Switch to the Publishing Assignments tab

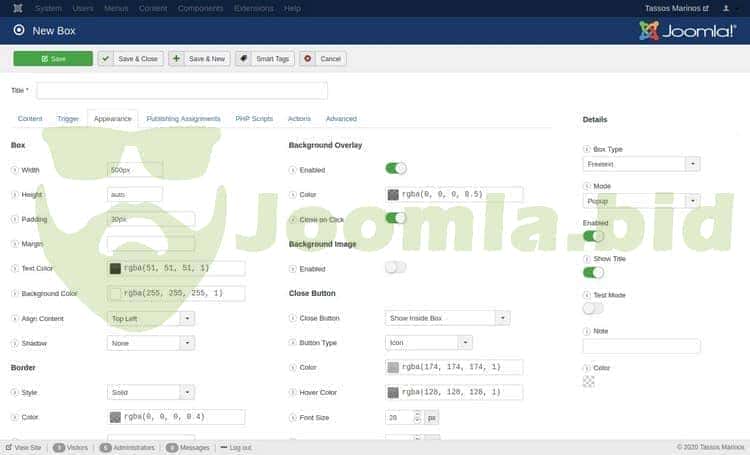pos(183,119)
